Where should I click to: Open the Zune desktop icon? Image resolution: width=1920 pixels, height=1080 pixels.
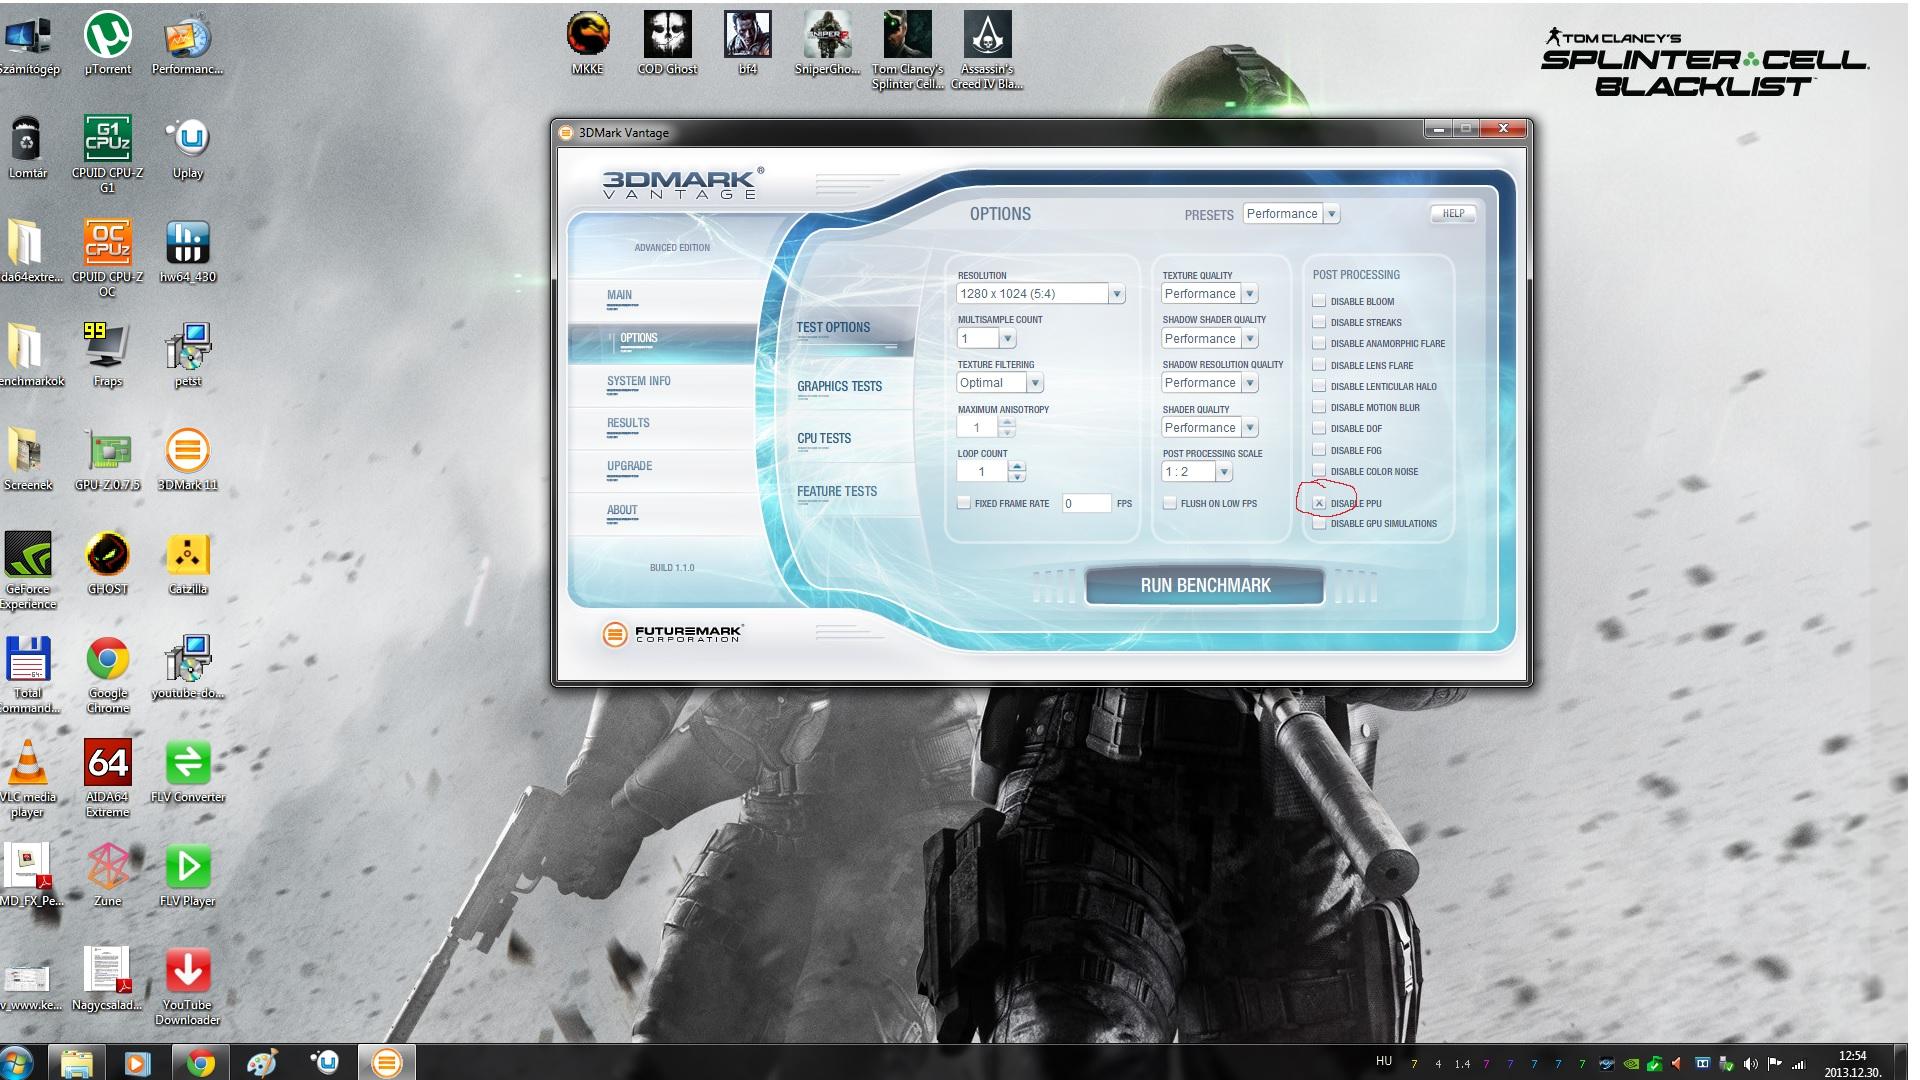[x=108, y=876]
